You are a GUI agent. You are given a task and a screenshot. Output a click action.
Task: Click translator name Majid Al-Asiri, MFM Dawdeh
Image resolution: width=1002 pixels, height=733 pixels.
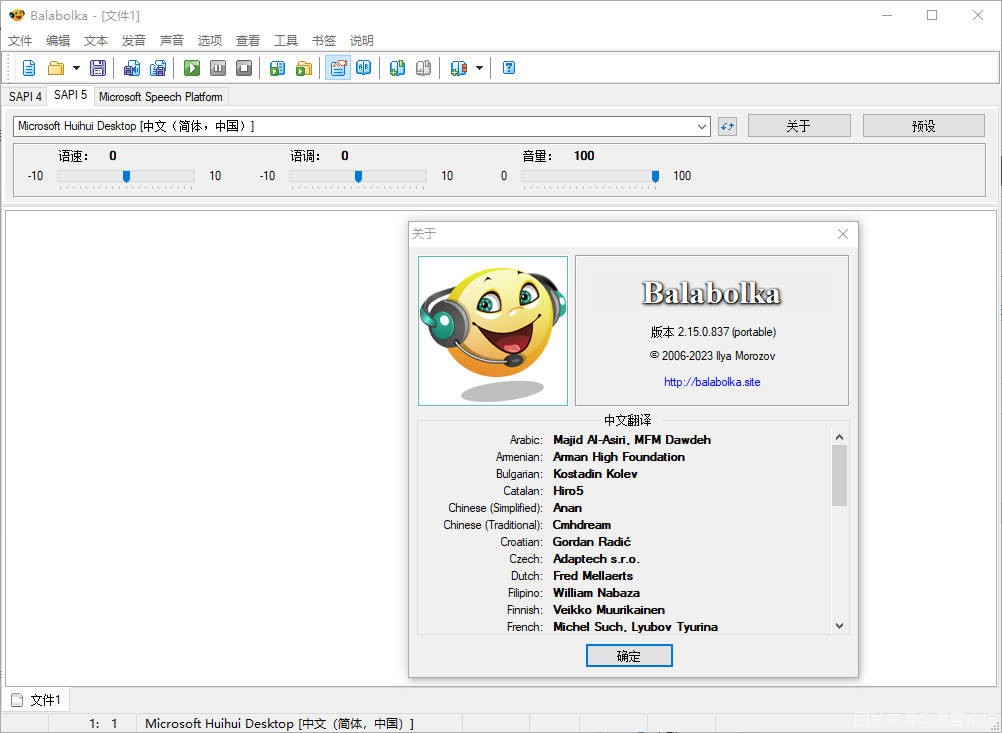click(632, 440)
